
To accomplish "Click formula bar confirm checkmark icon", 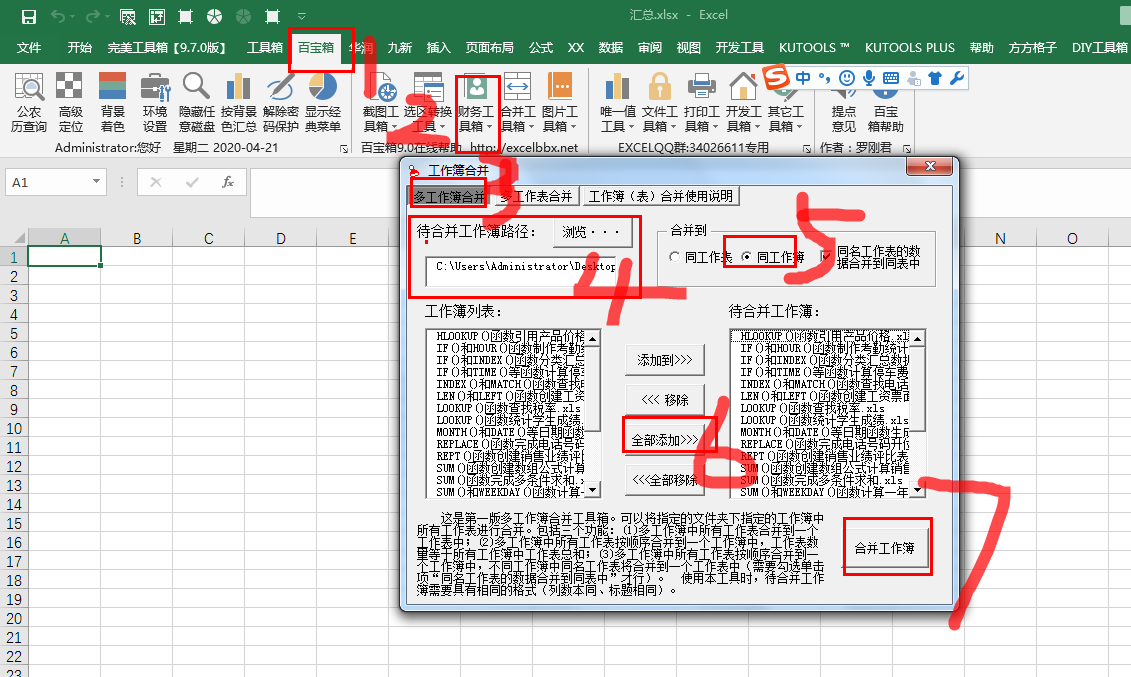I will (x=192, y=182).
